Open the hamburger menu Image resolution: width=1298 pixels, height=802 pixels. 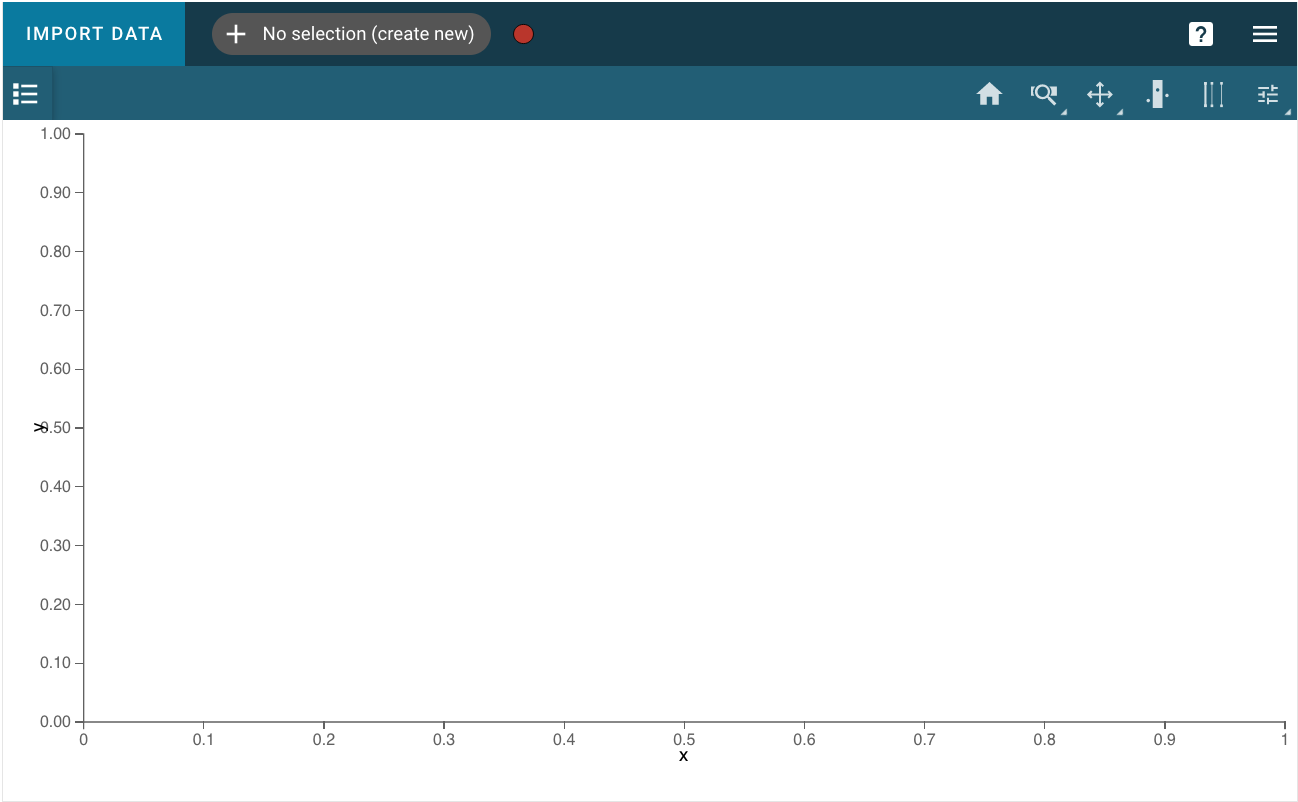[1264, 34]
